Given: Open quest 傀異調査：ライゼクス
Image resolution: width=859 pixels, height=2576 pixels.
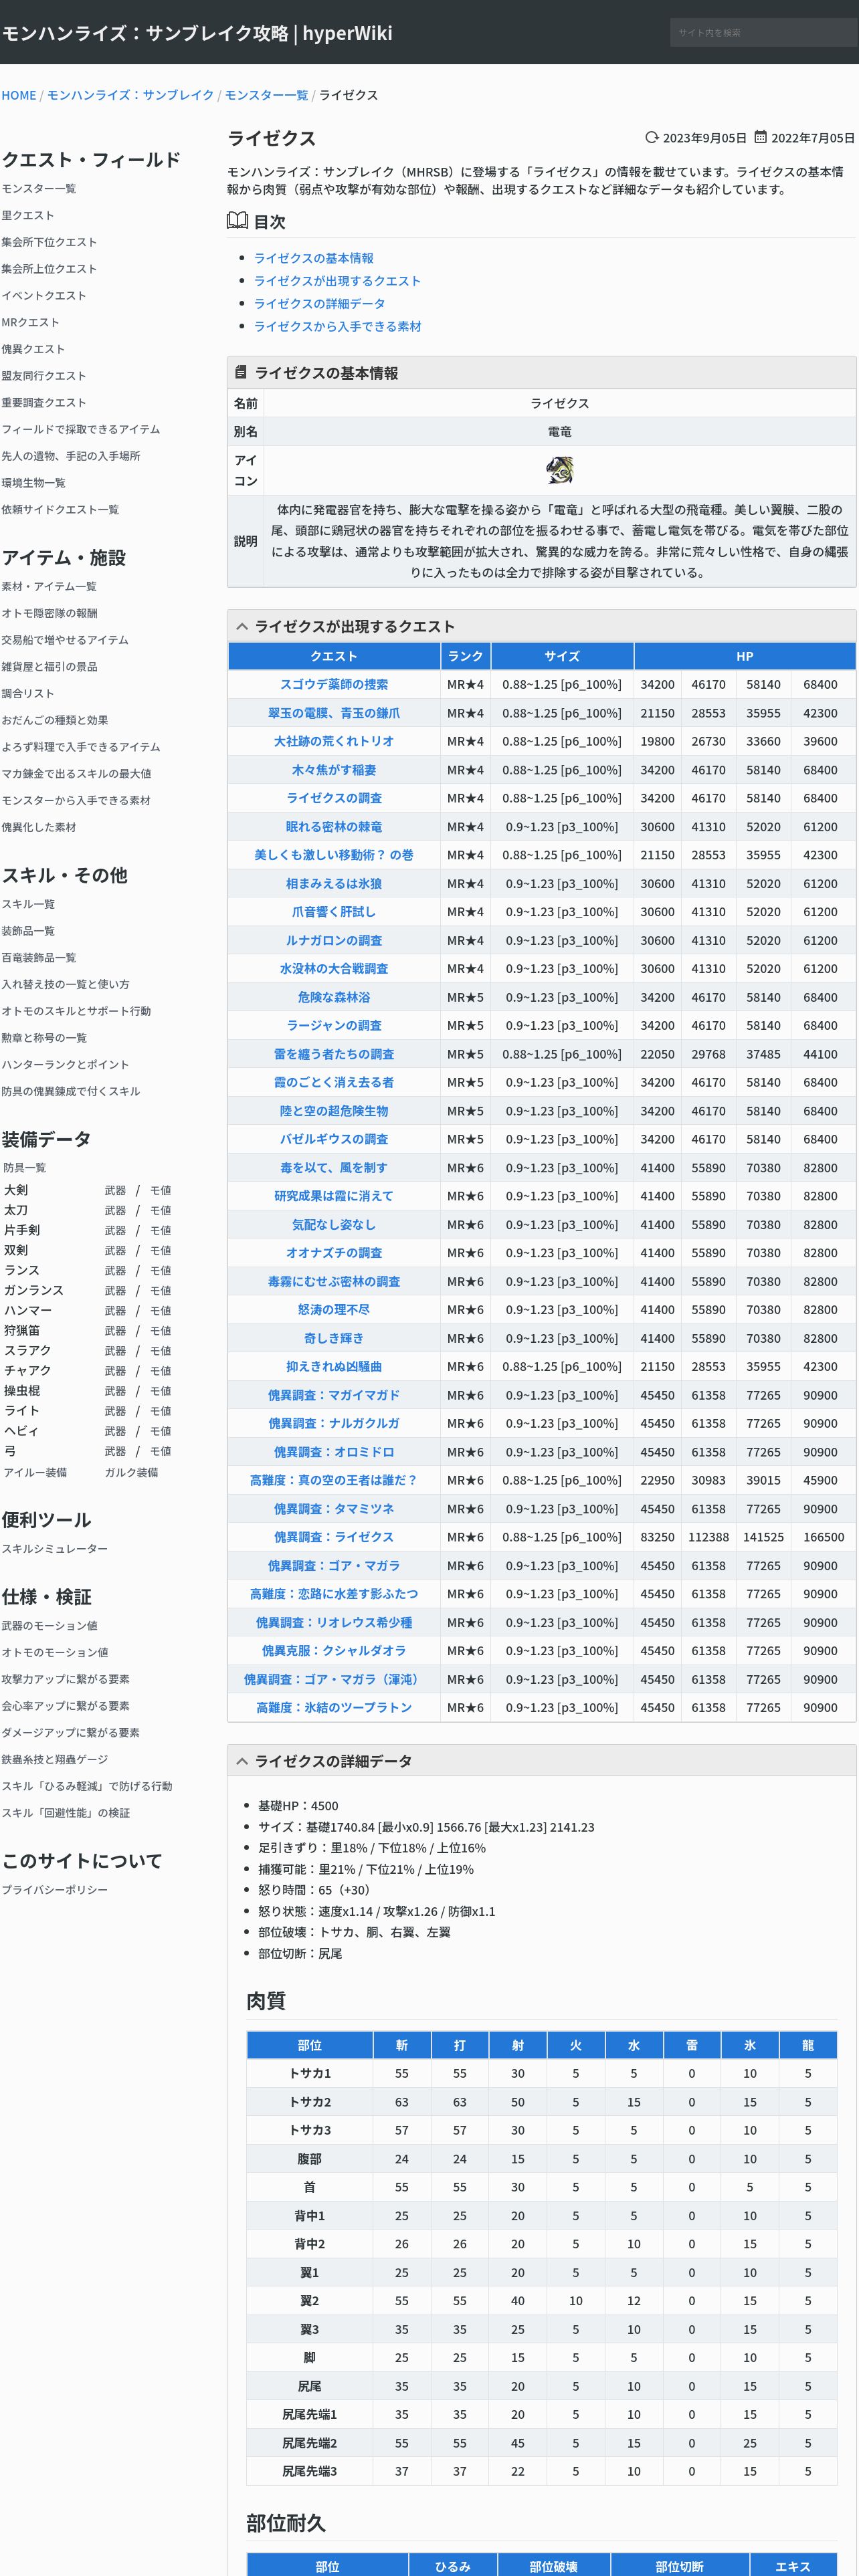Looking at the screenshot, I should pyautogui.click(x=334, y=1537).
